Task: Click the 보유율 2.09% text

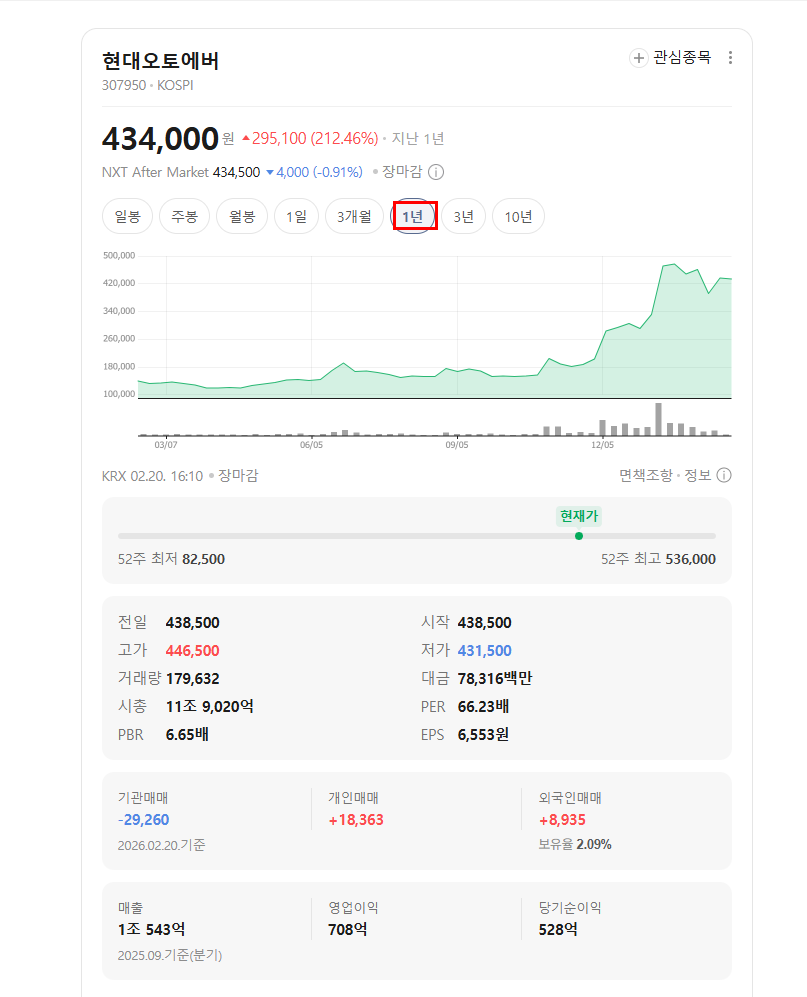Action: coord(575,844)
